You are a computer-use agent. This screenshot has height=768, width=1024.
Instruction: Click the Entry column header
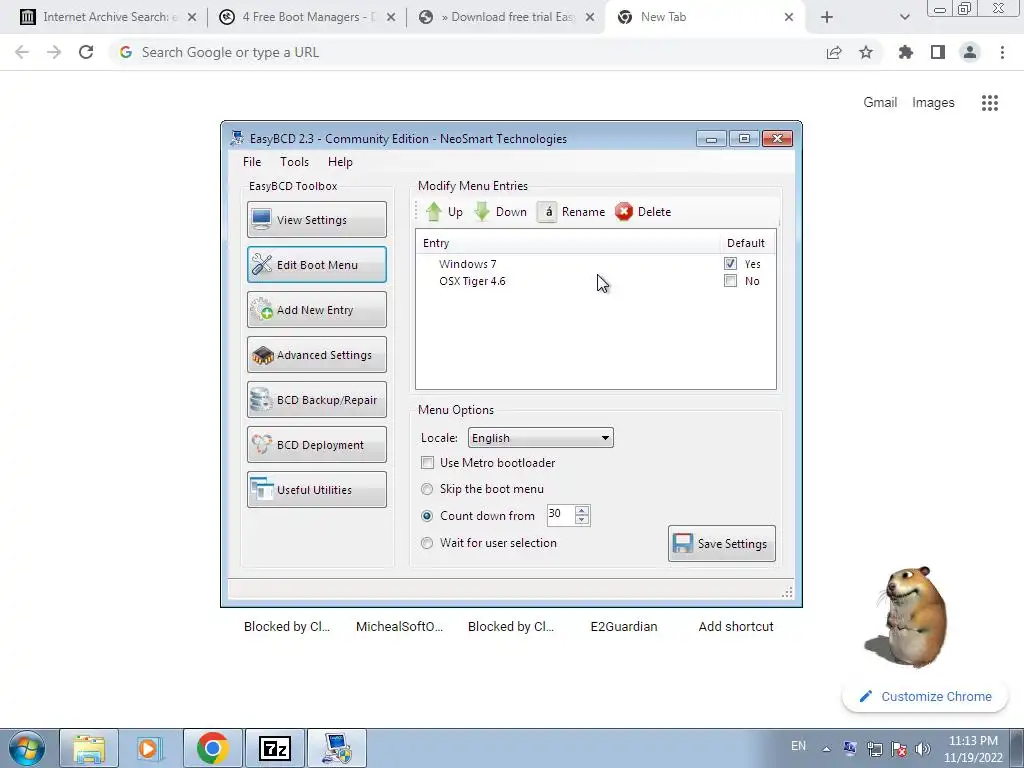(568, 243)
